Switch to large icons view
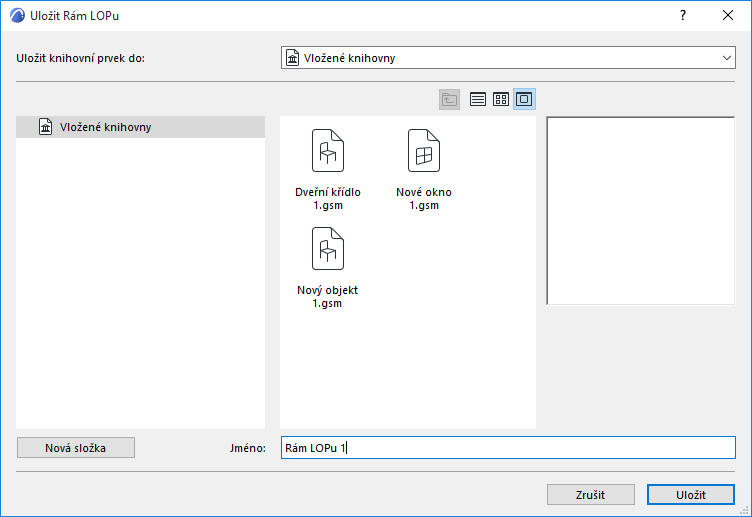 coord(524,99)
